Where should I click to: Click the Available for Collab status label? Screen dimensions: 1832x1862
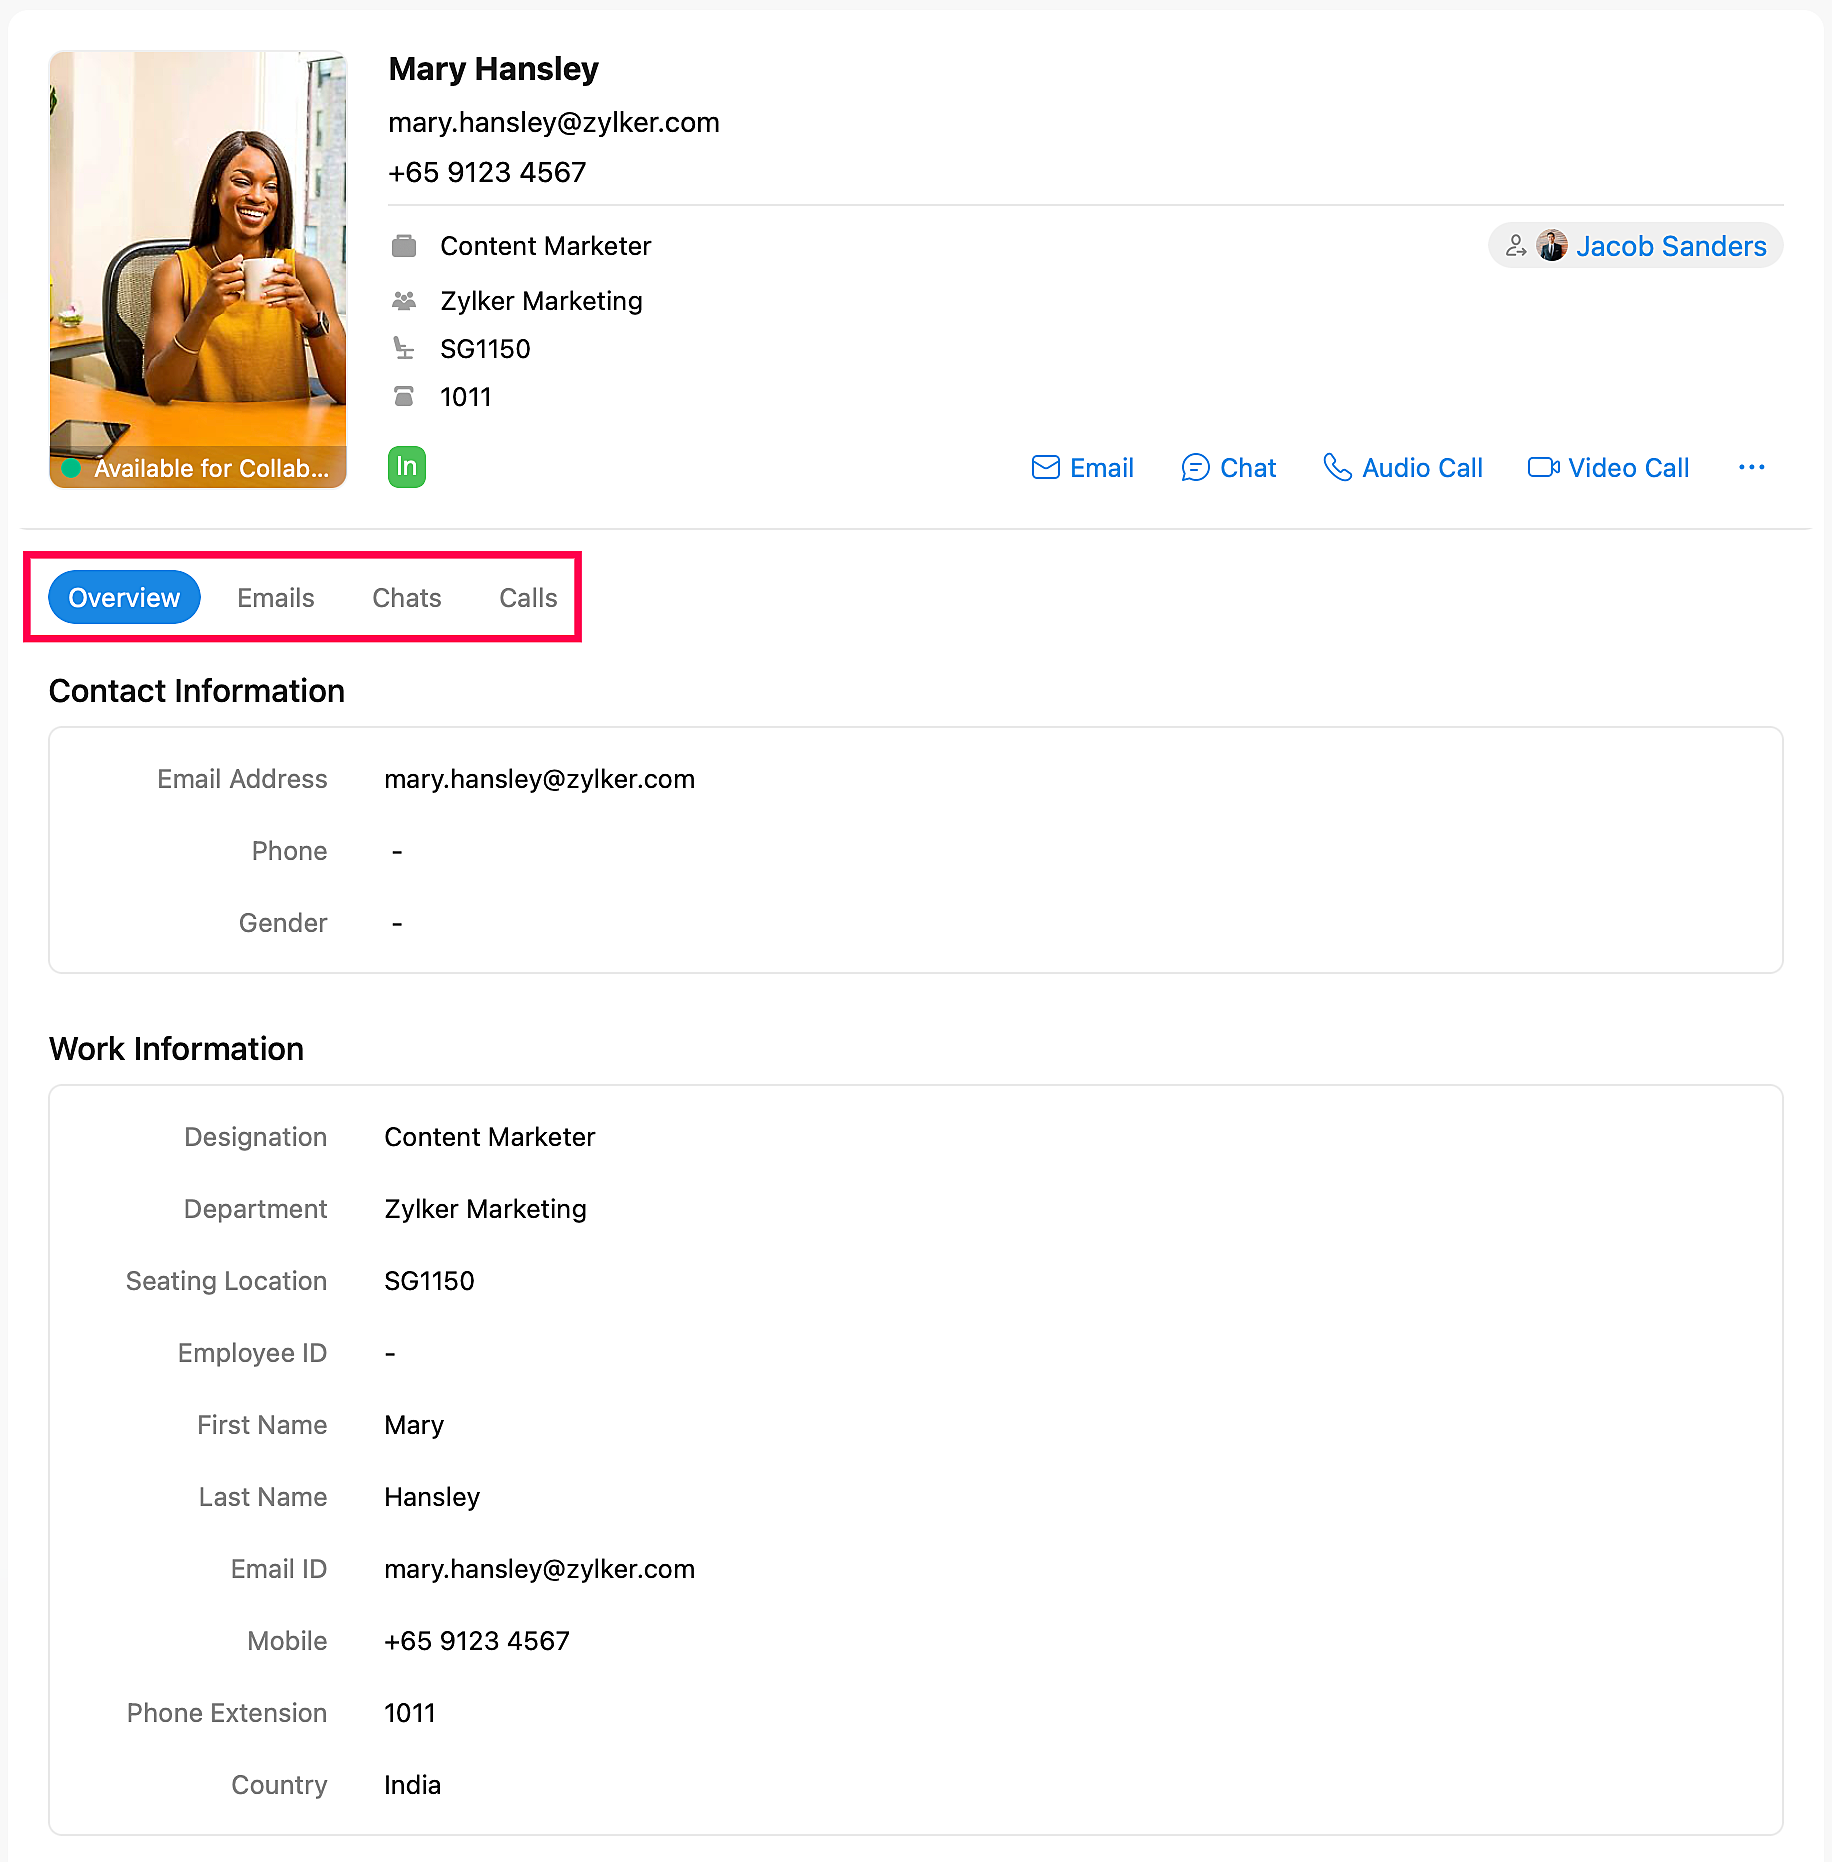click(211, 468)
